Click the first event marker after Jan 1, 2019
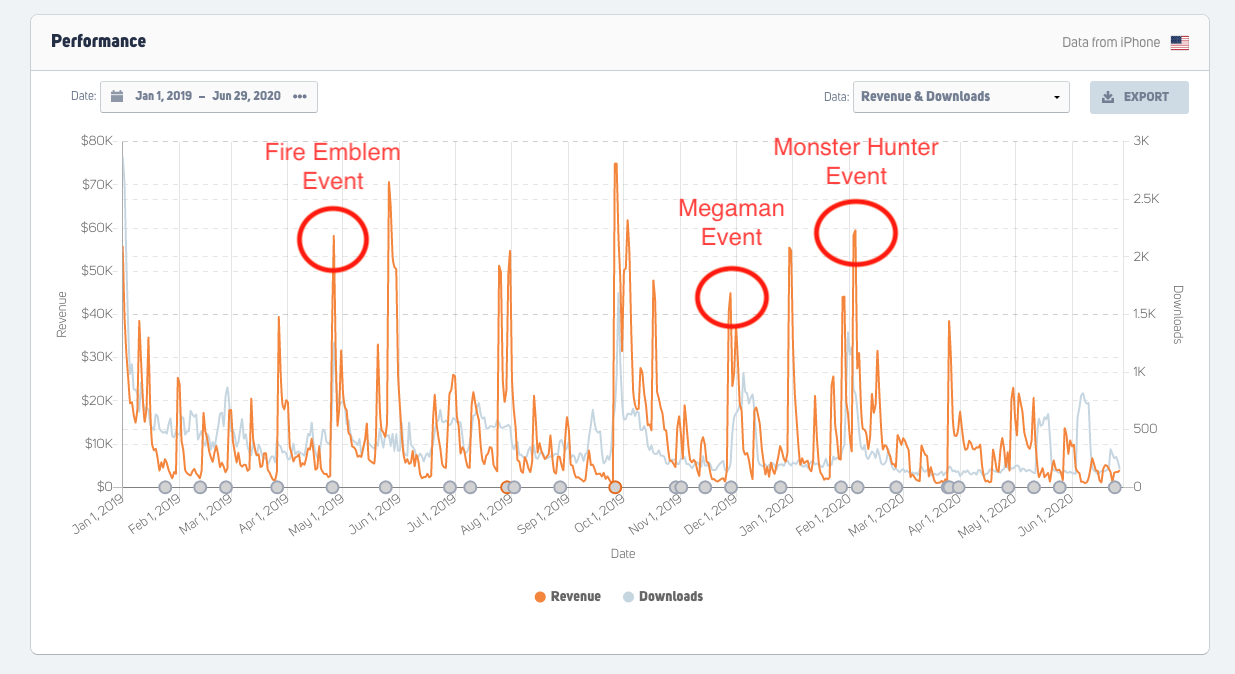Image resolution: width=1235 pixels, height=674 pixels. (x=165, y=487)
